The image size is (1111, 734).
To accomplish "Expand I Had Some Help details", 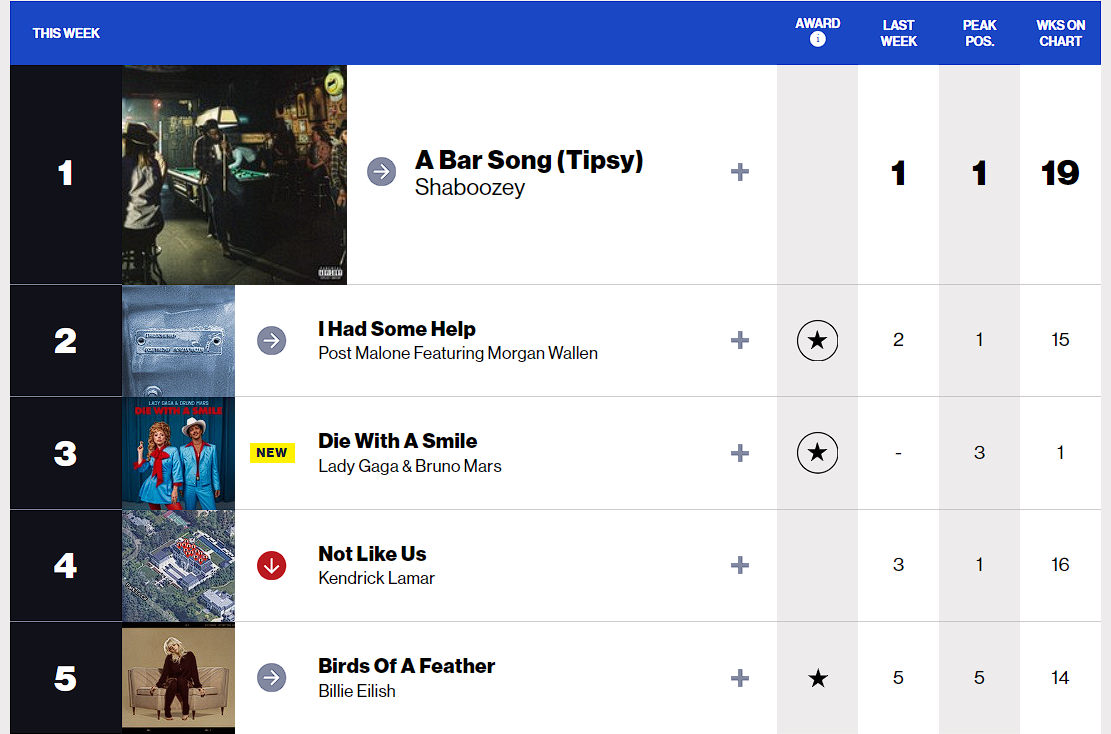I will (x=740, y=340).
